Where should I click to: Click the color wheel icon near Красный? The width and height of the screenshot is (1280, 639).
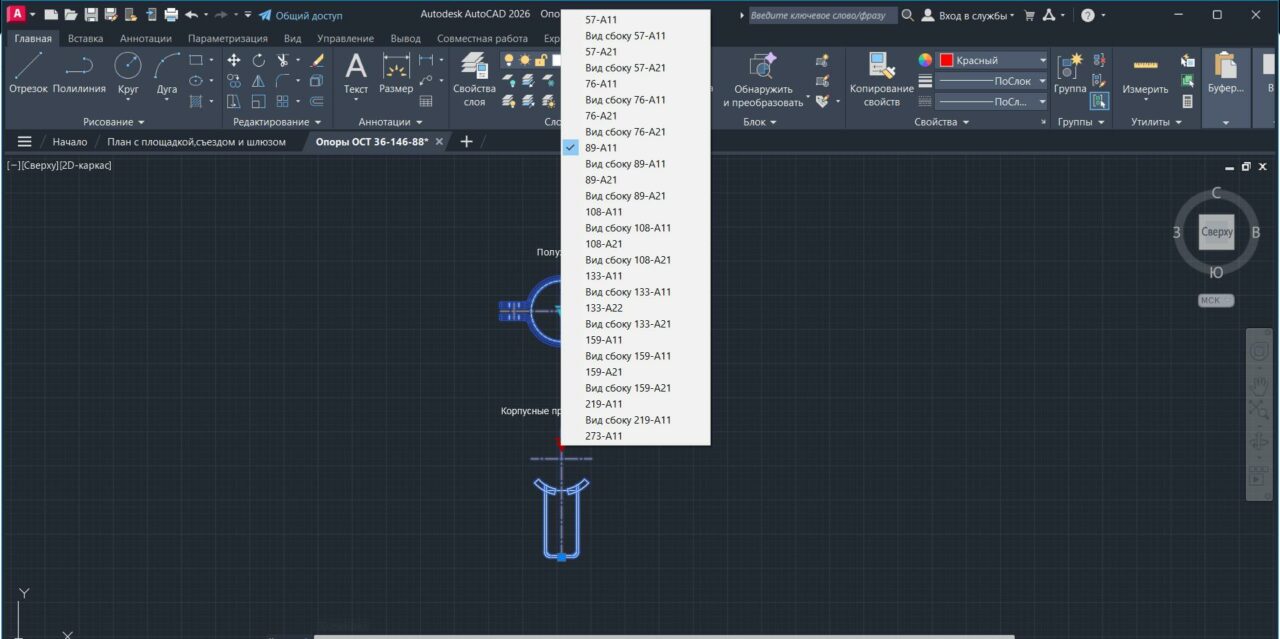(x=925, y=60)
